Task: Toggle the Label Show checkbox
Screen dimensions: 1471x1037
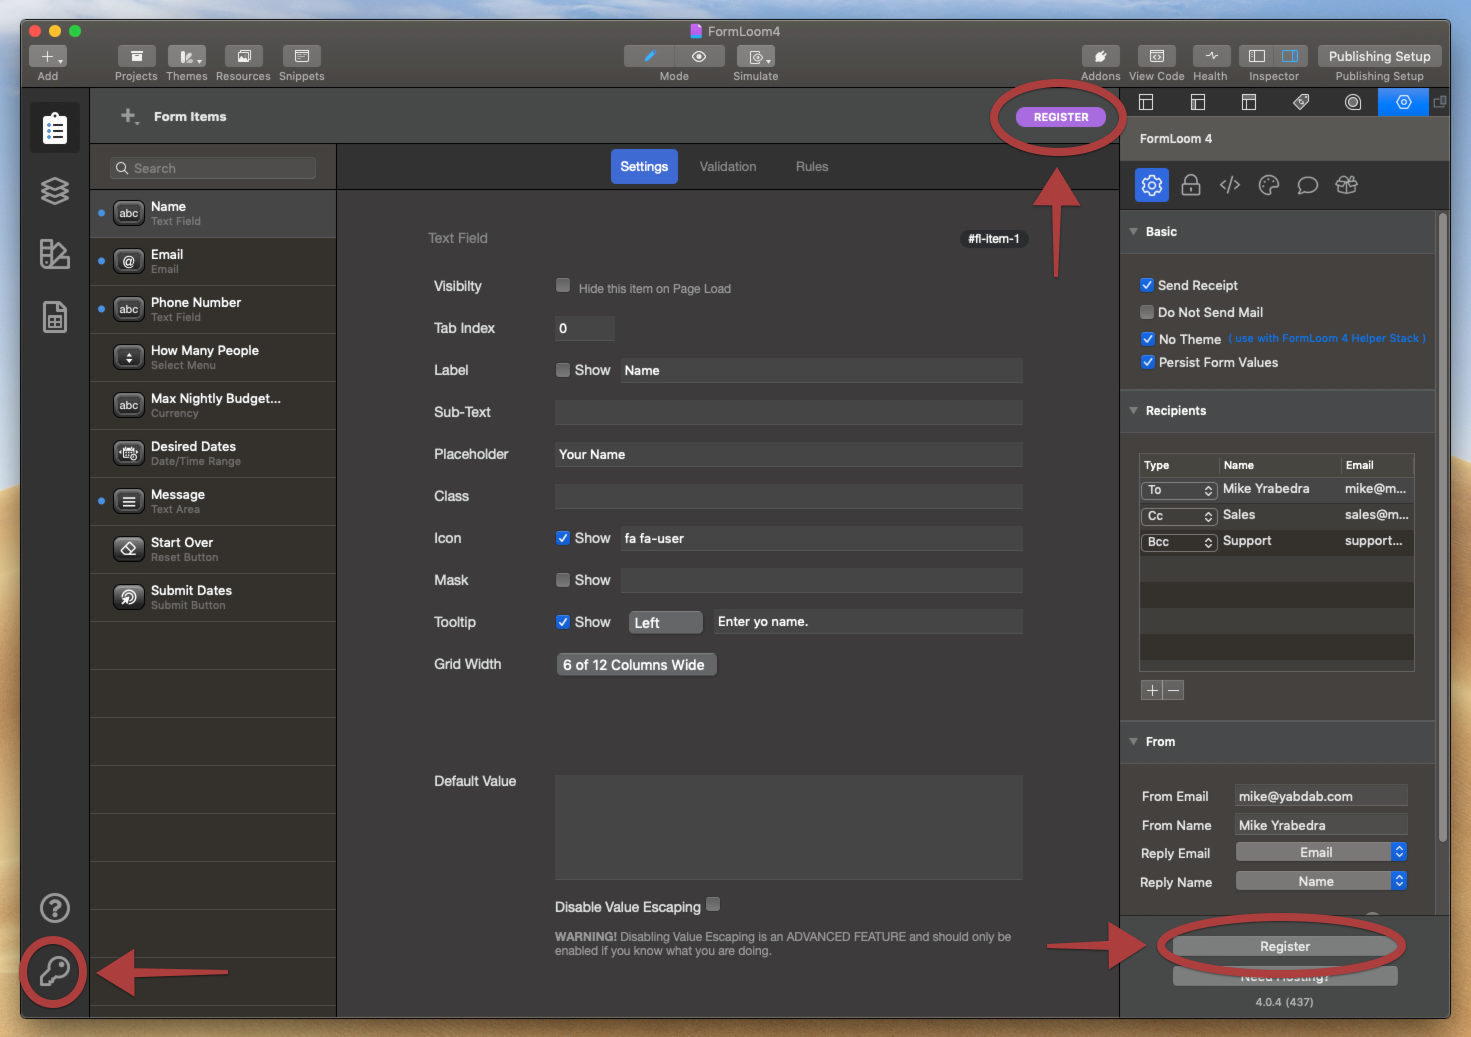Action: [563, 370]
